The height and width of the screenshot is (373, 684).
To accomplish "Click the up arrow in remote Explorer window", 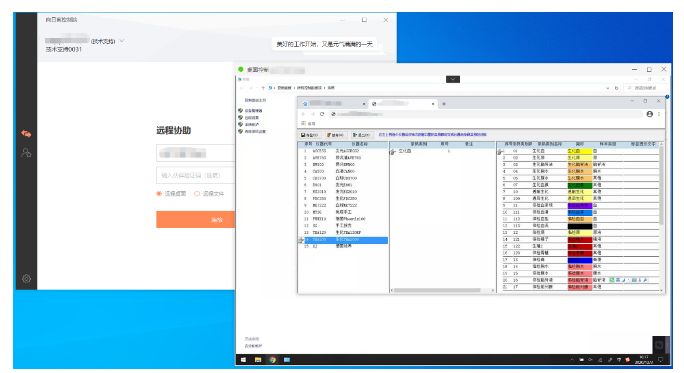I will point(263,88).
